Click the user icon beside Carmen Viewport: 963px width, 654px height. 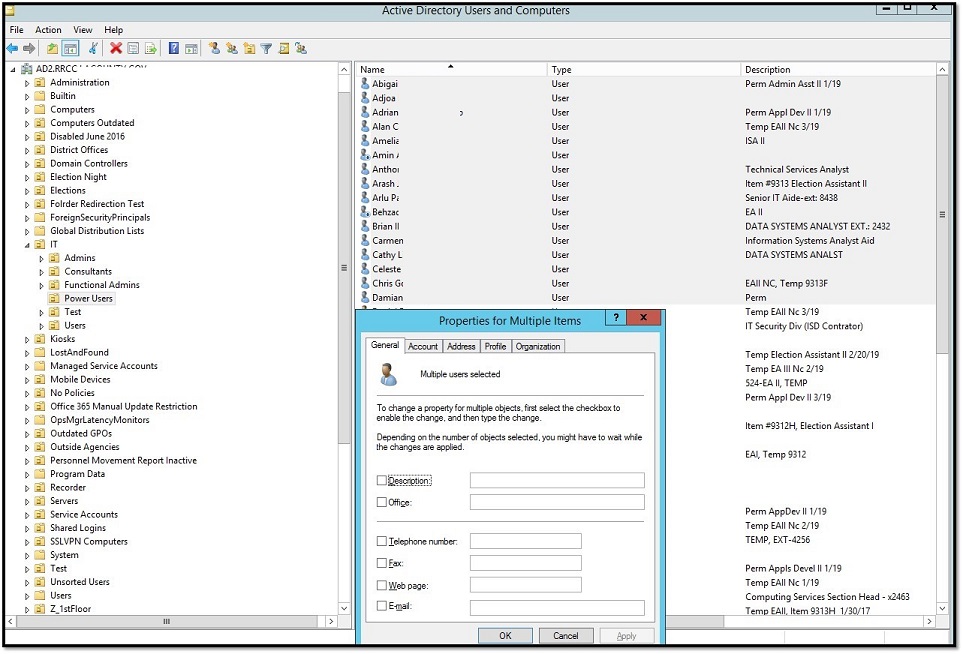point(365,240)
